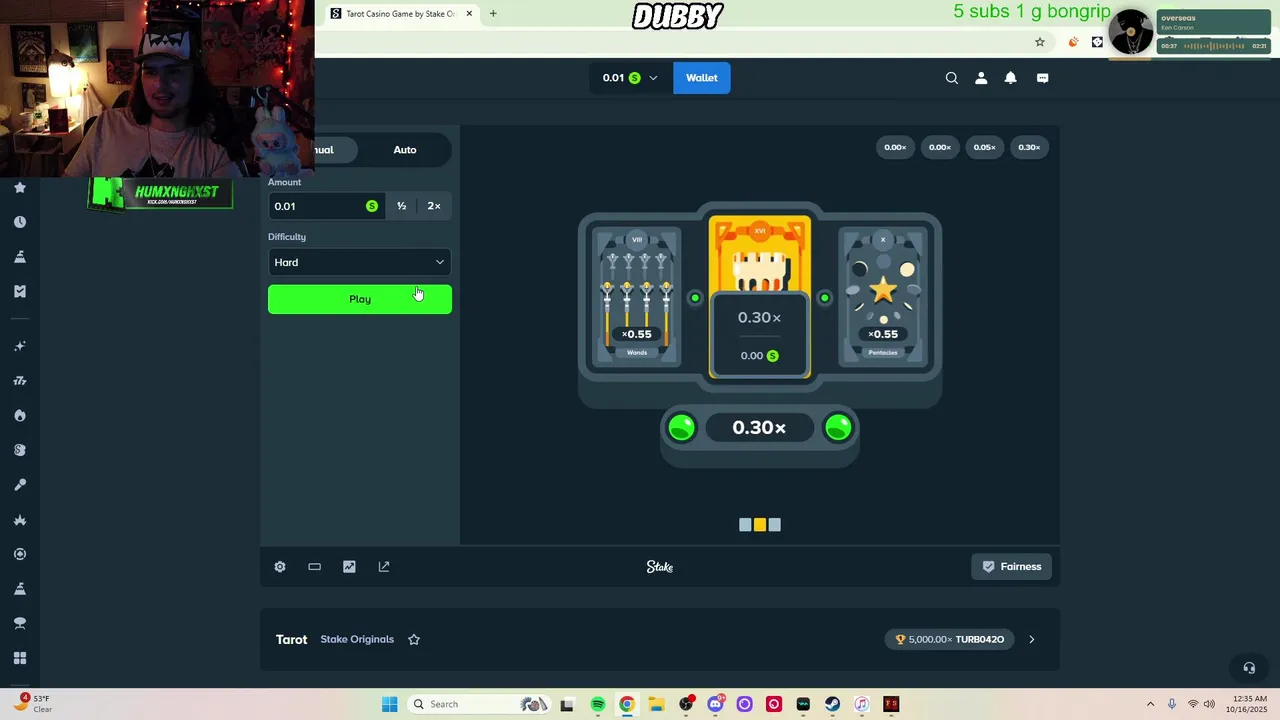Halve the bet with ½ button

pyautogui.click(x=401, y=206)
